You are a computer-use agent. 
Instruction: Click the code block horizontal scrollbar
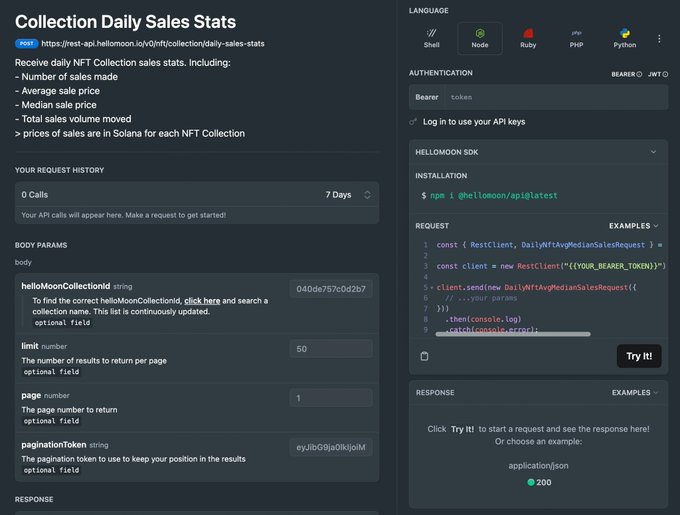pyautogui.click(x=513, y=334)
